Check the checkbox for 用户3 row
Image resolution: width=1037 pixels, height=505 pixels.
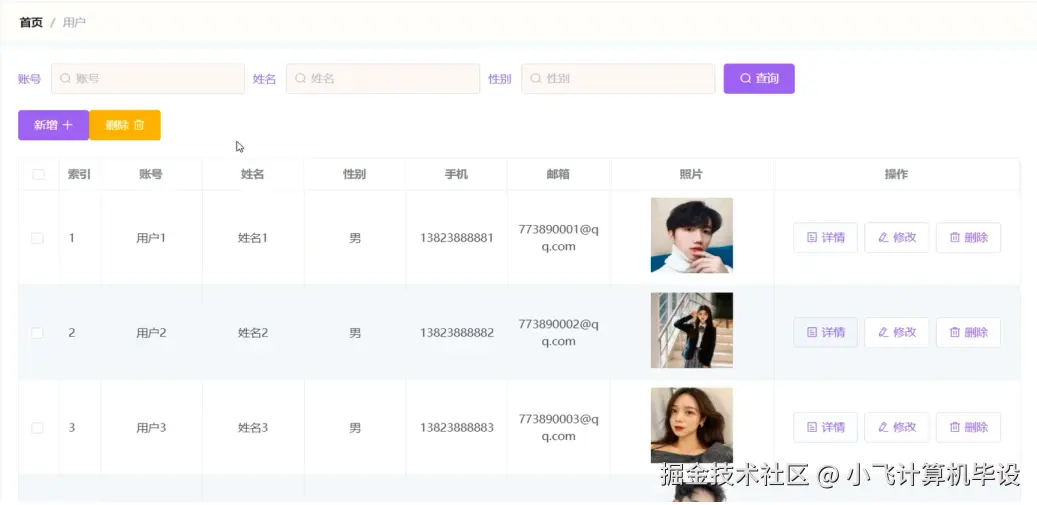click(37, 428)
